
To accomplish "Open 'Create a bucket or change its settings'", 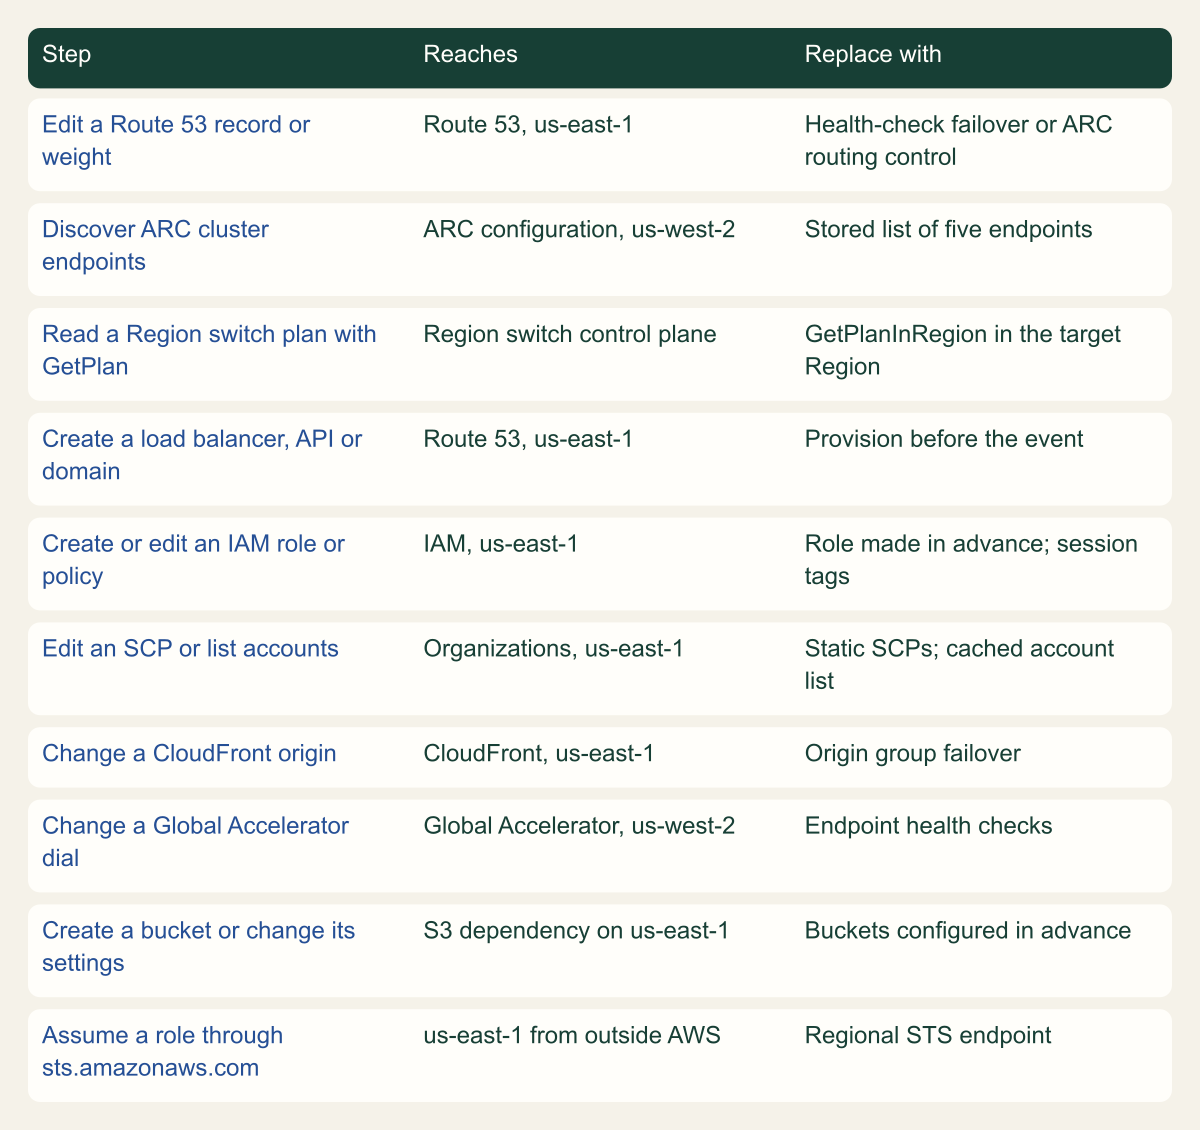I will click(x=199, y=946).
